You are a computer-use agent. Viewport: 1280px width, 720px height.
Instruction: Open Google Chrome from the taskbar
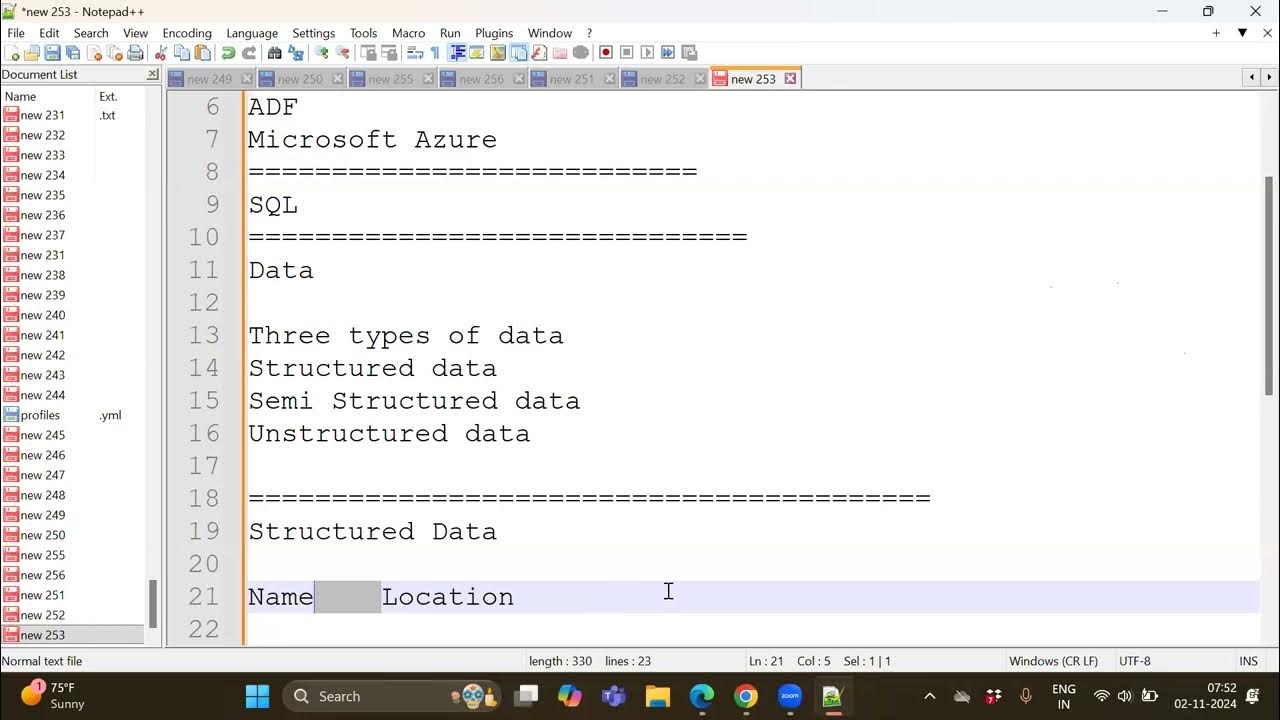[746, 696]
